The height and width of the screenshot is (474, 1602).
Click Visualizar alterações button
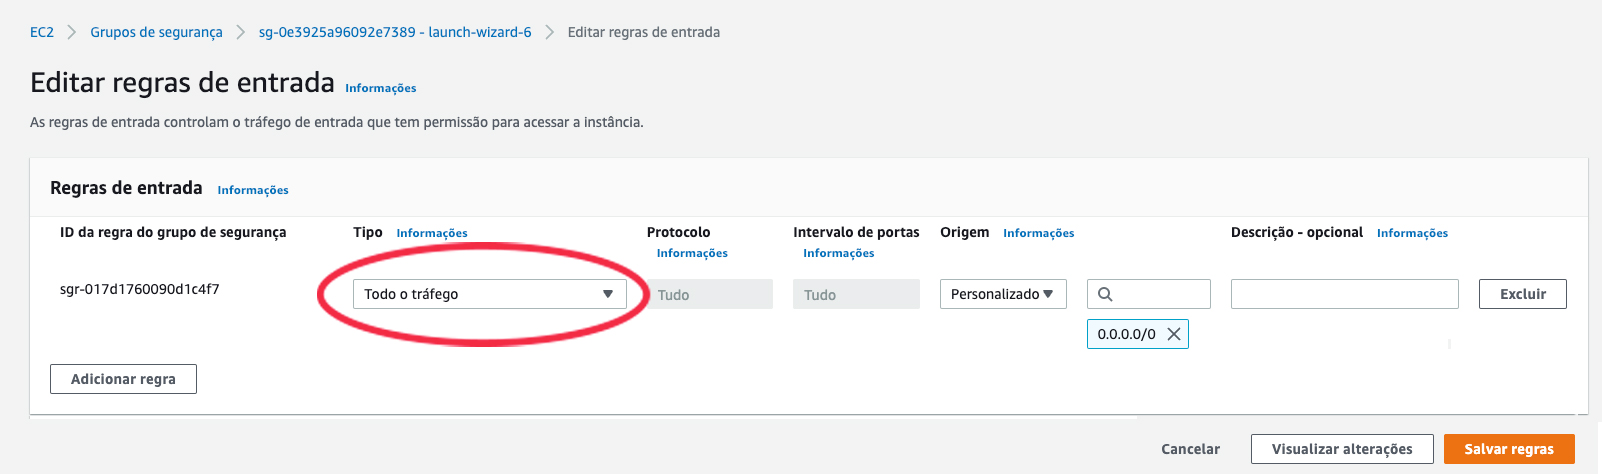point(1342,449)
